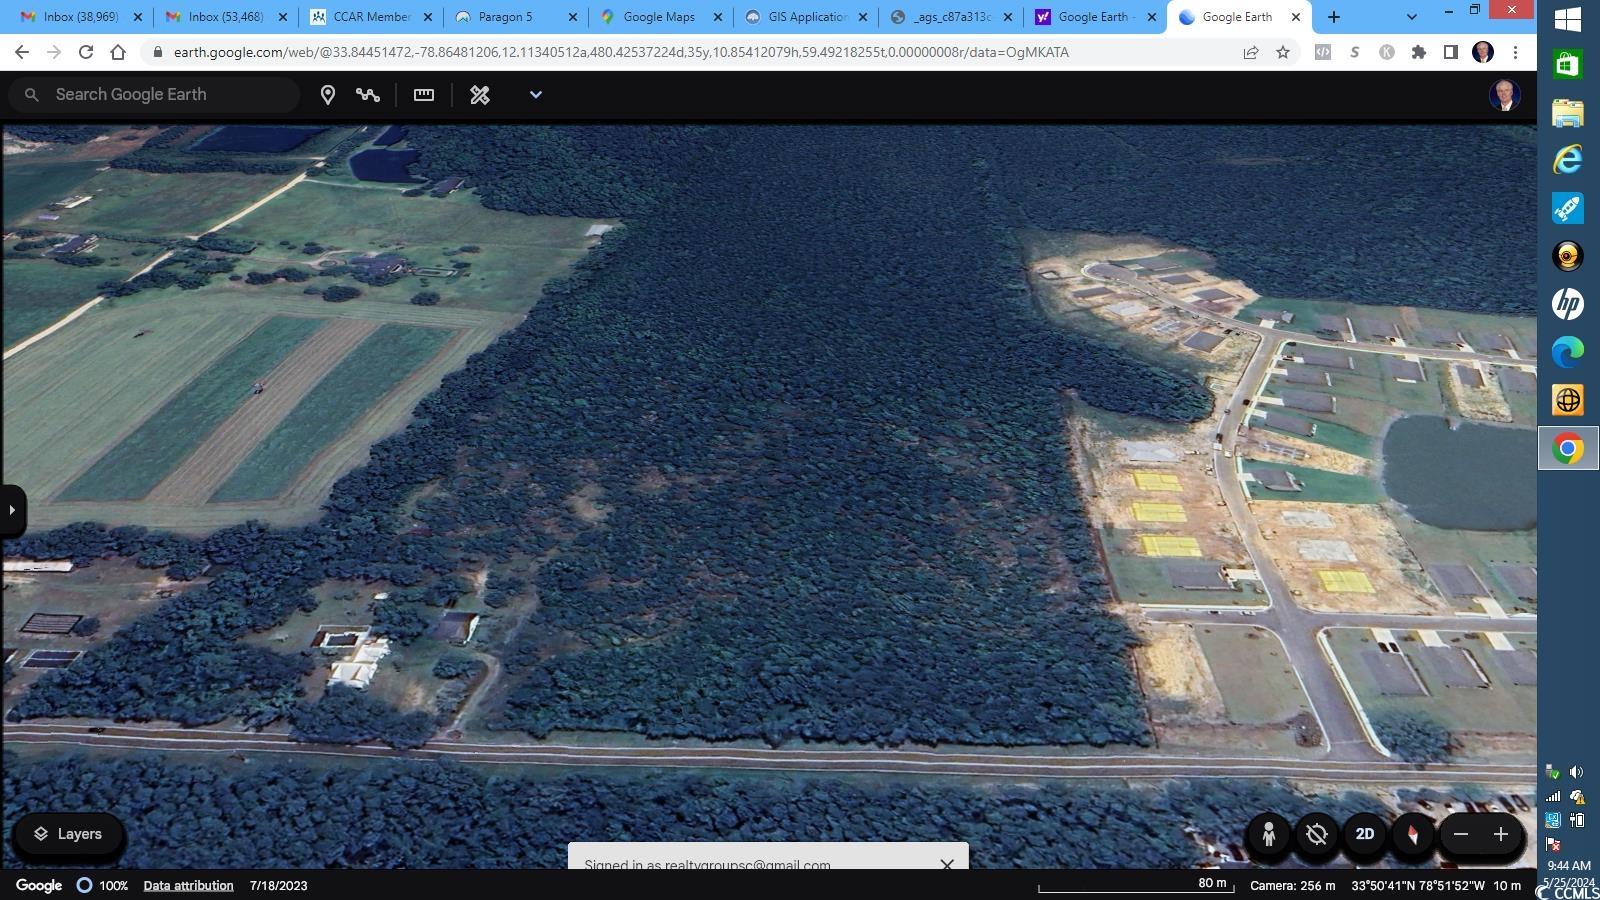Enter Street View with Pegman icon

click(1268, 833)
